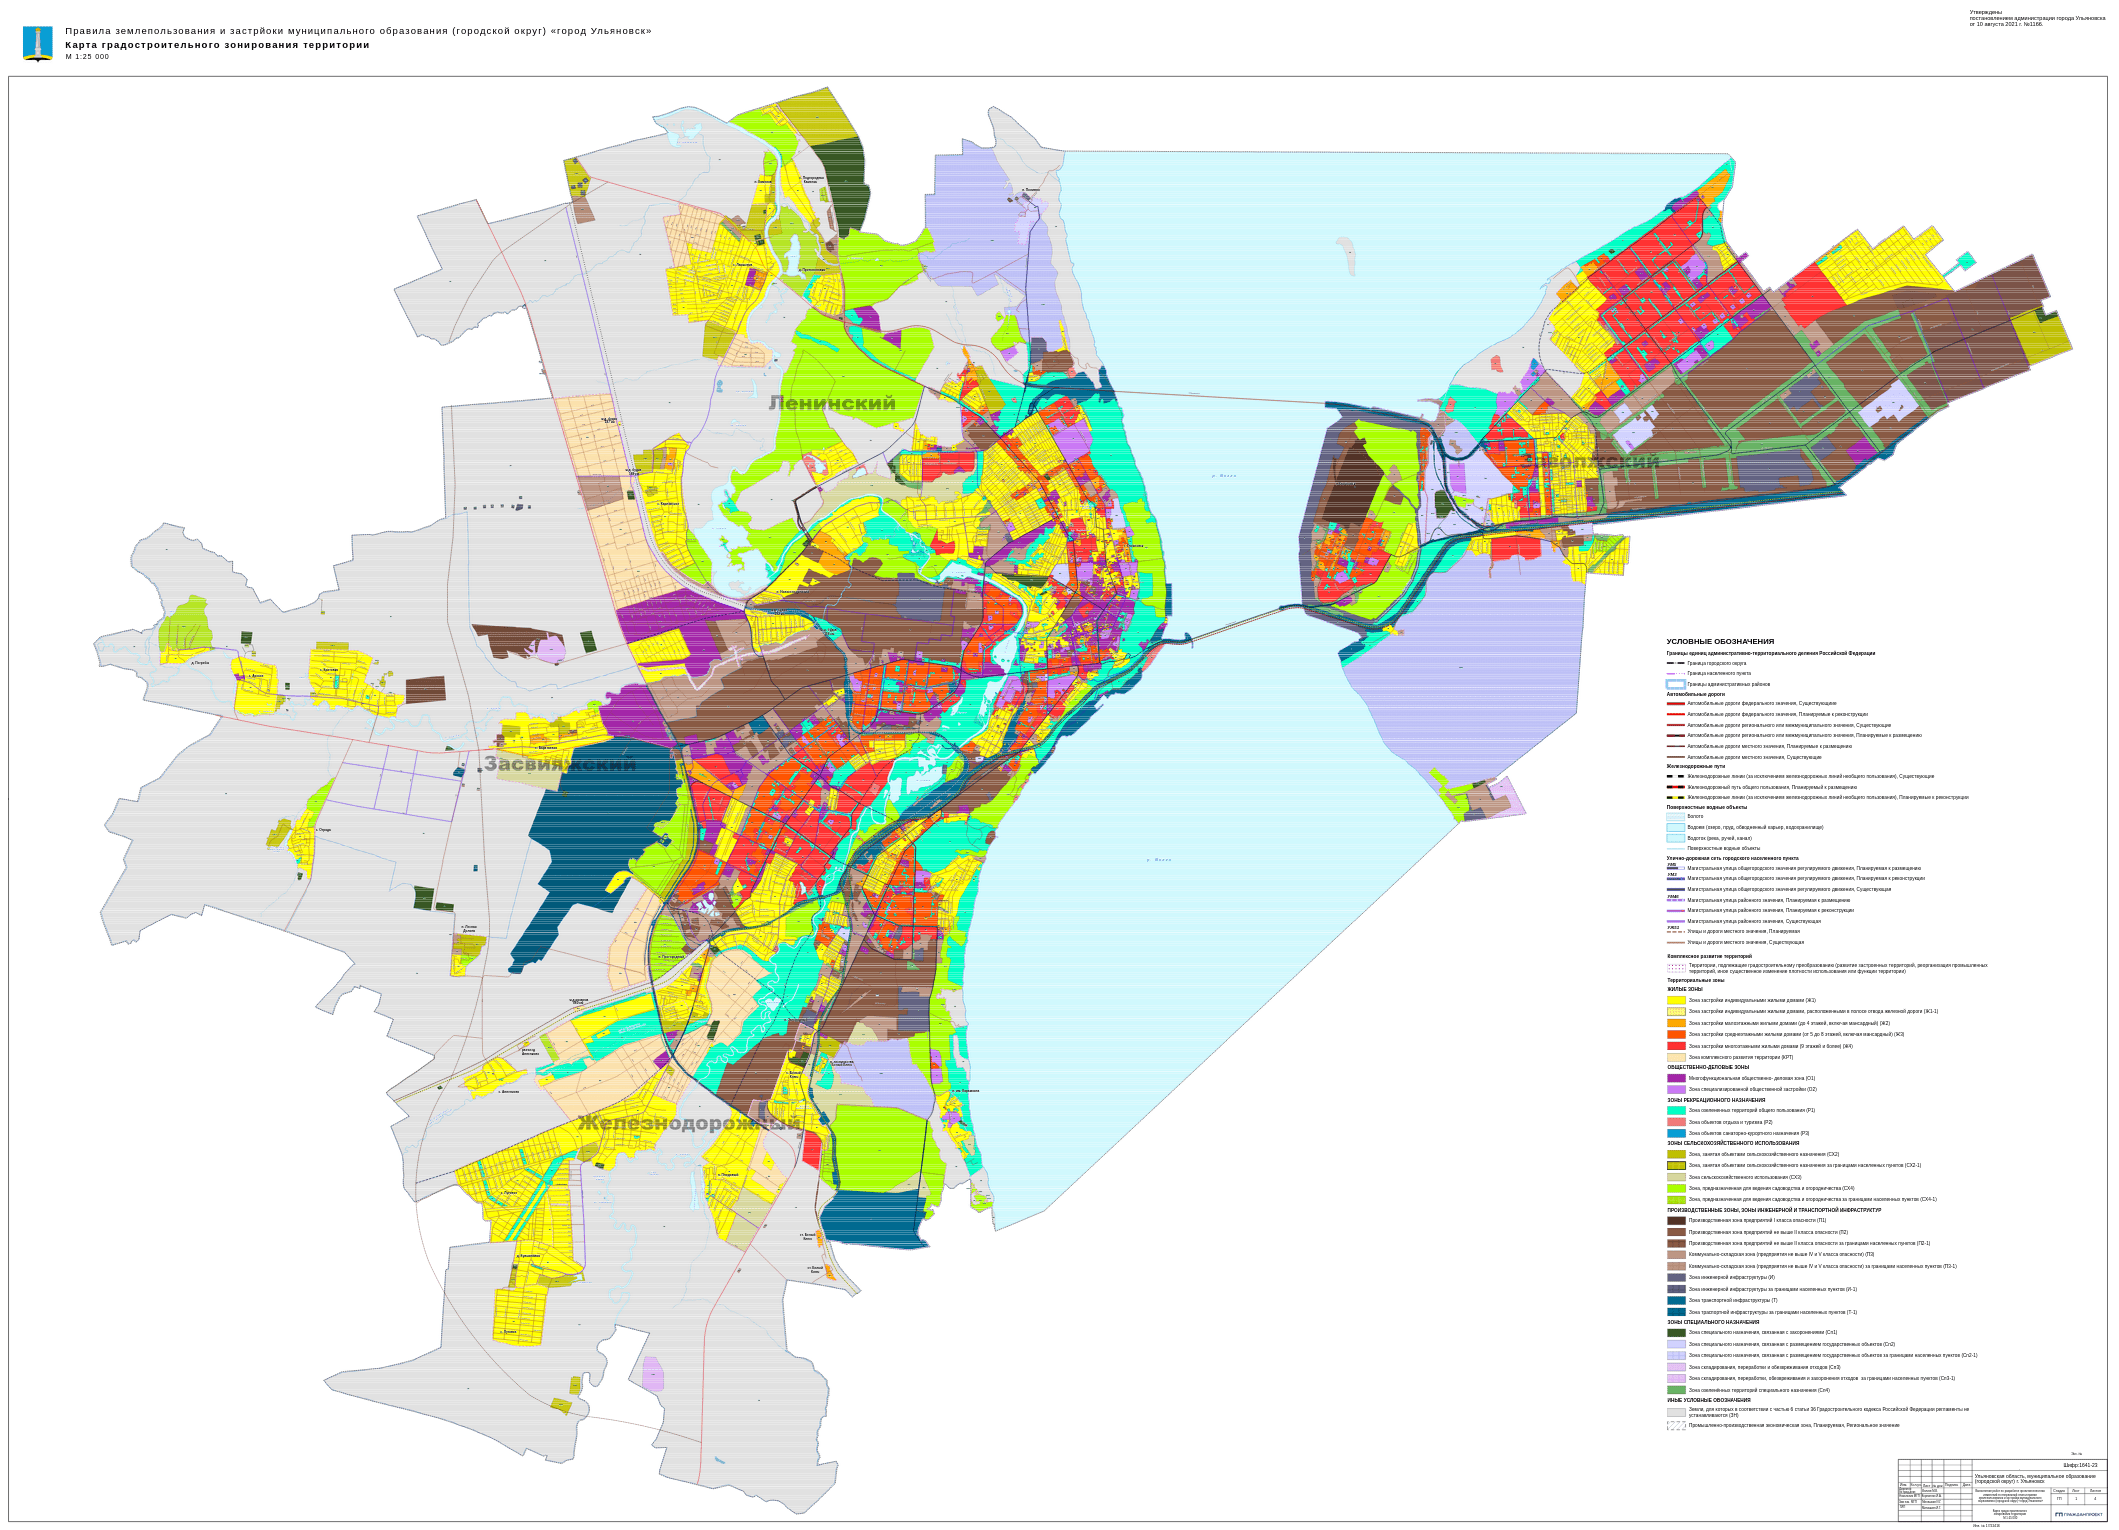
Task: Click the purple О1 public-business zone swatch
Action: [x=1676, y=1078]
